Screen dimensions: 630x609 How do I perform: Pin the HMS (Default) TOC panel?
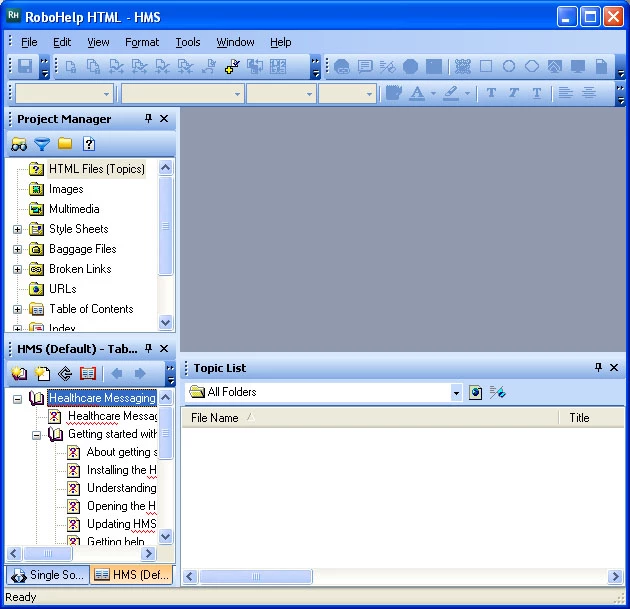point(148,348)
